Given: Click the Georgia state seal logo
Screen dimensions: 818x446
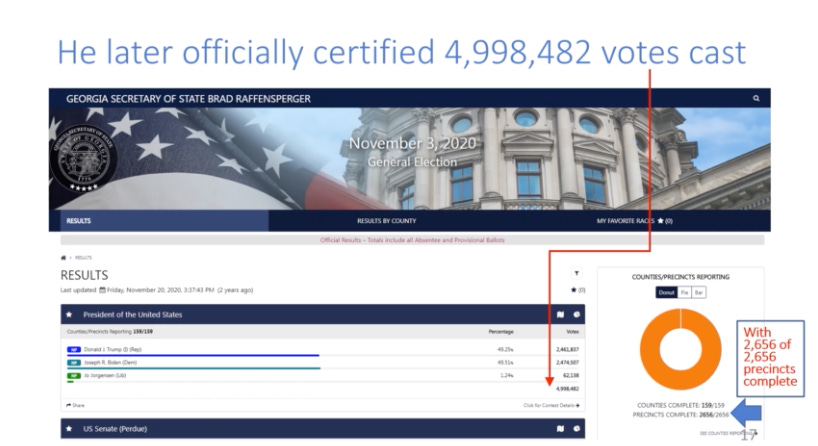Looking at the screenshot, I should pos(83,158).
